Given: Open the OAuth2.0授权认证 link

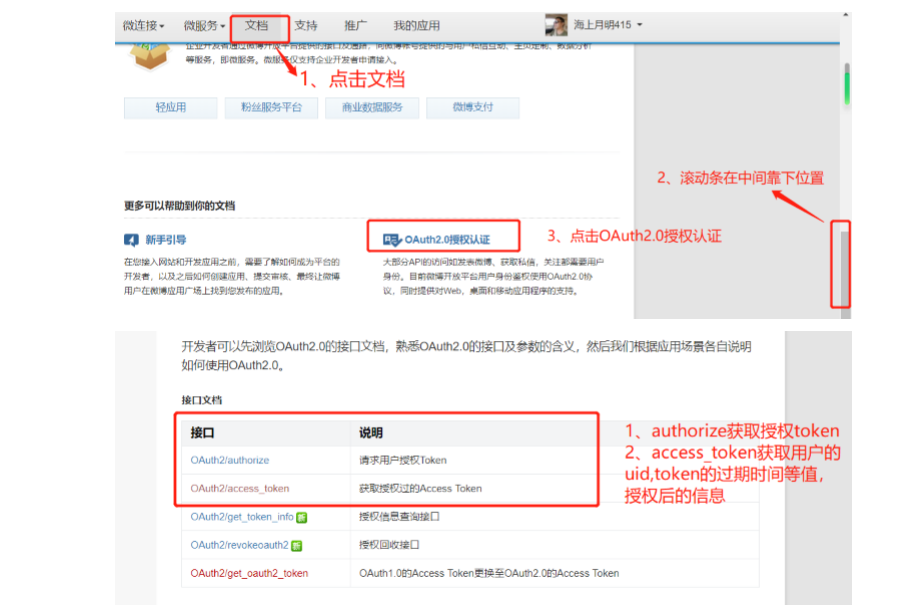Looking at the screenshot, I should point(447,240).
